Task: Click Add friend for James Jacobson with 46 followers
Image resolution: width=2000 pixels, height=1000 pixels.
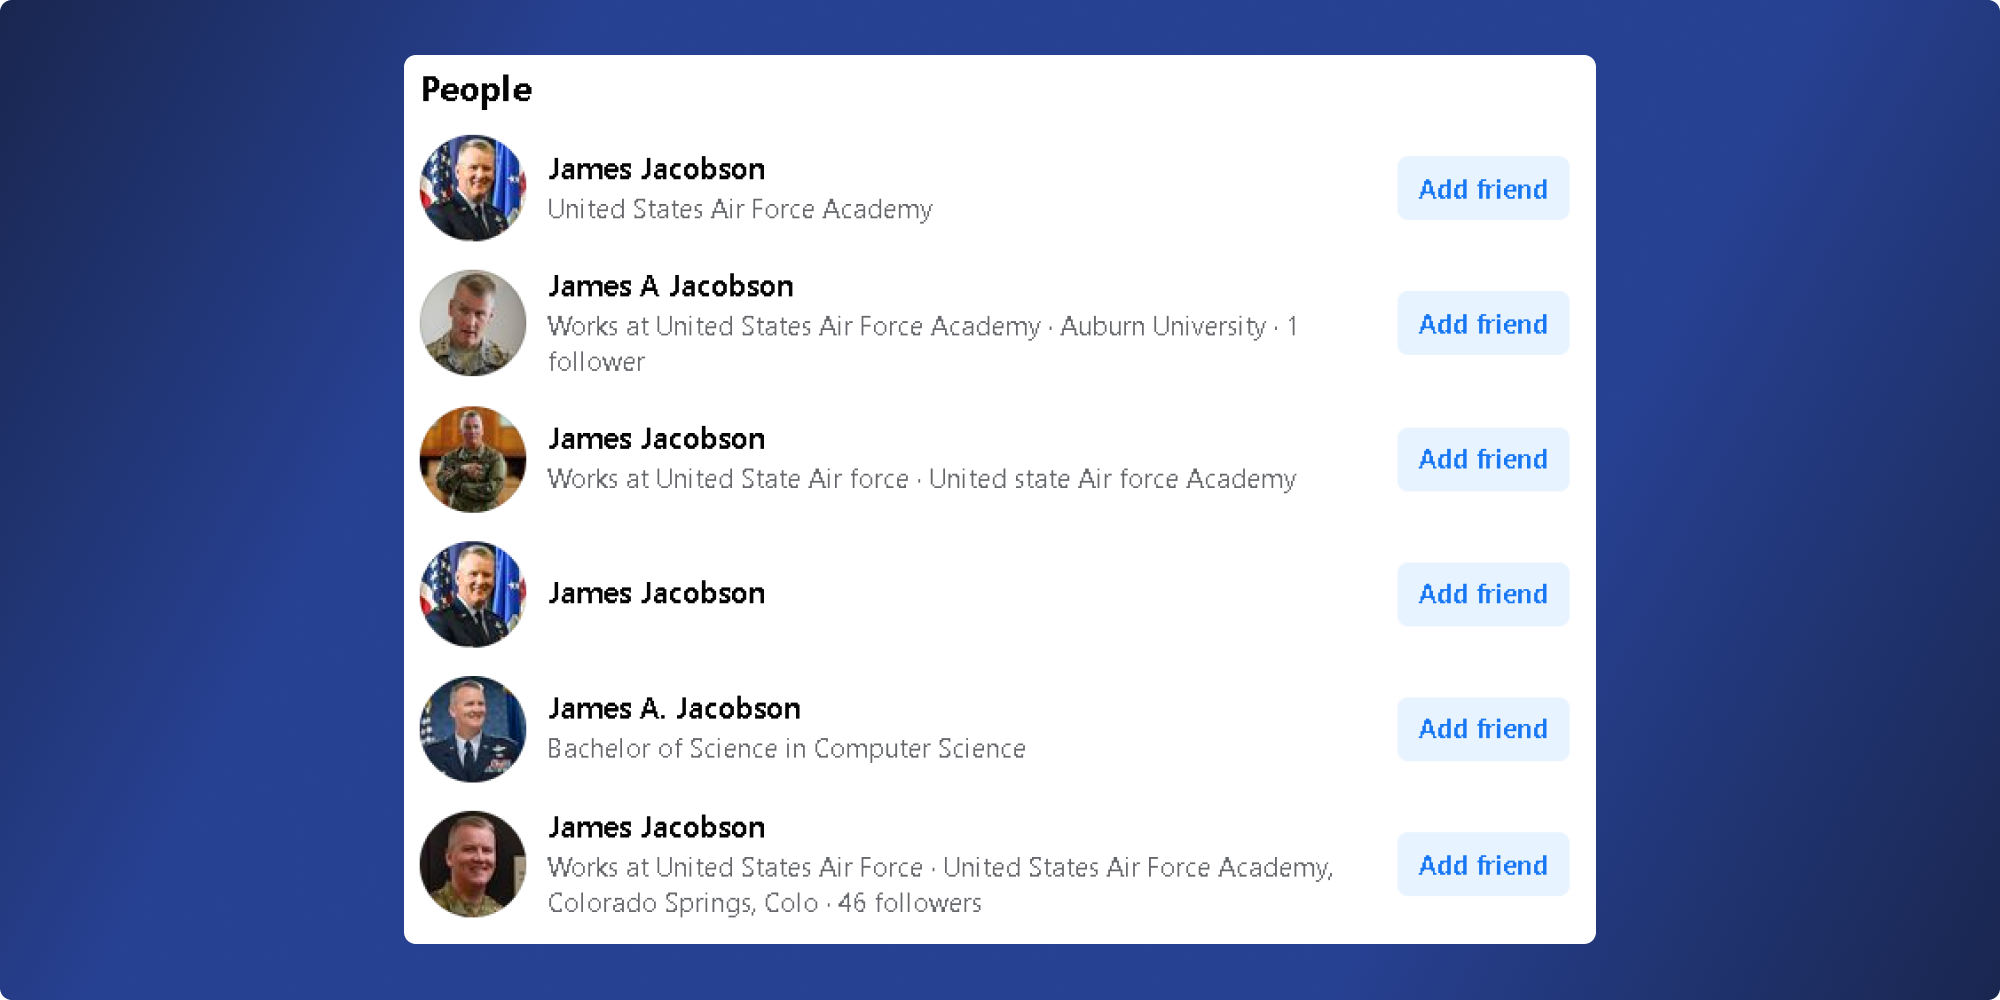Action: pyautogui.click(x=1482, y=864)
